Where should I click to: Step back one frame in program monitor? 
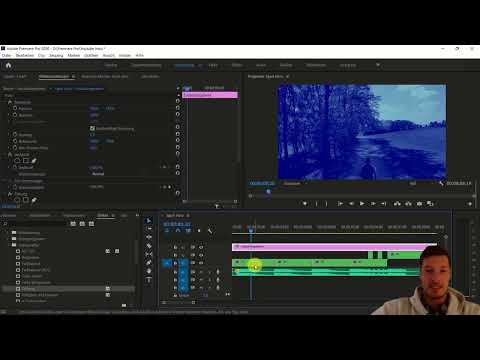point(351,203)
